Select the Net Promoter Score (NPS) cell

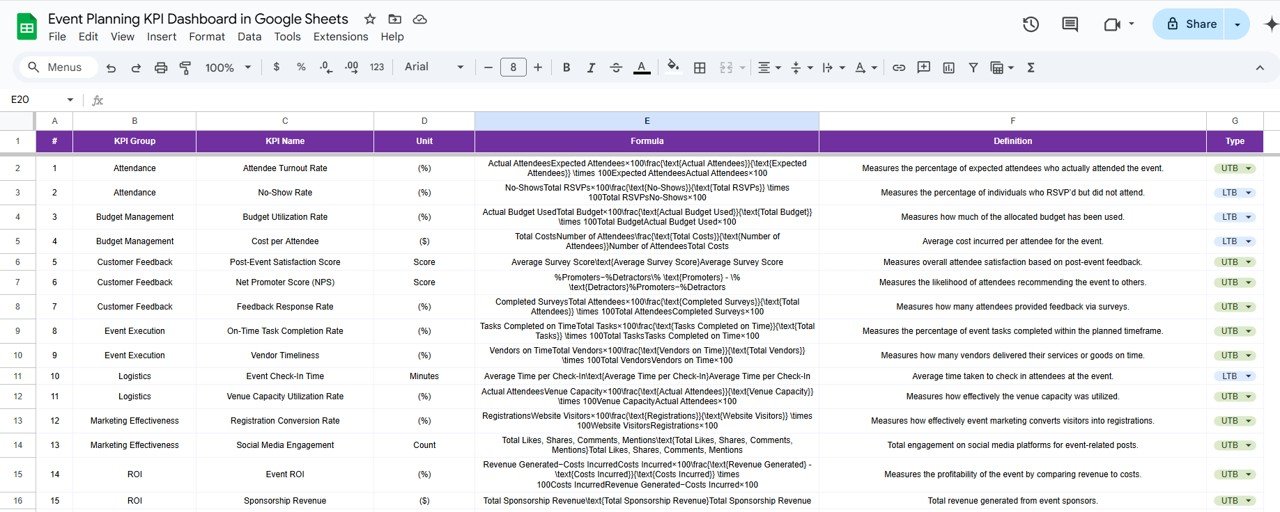pos(285,282)
